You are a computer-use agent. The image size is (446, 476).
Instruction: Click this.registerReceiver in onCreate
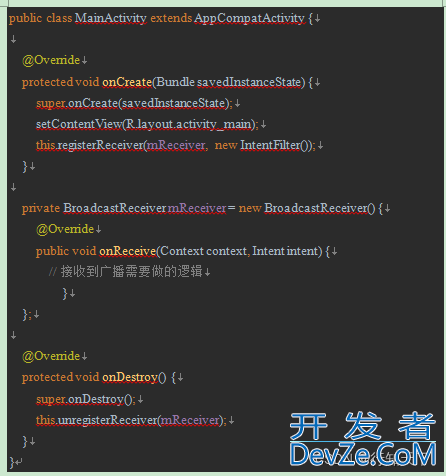[90, 145]
